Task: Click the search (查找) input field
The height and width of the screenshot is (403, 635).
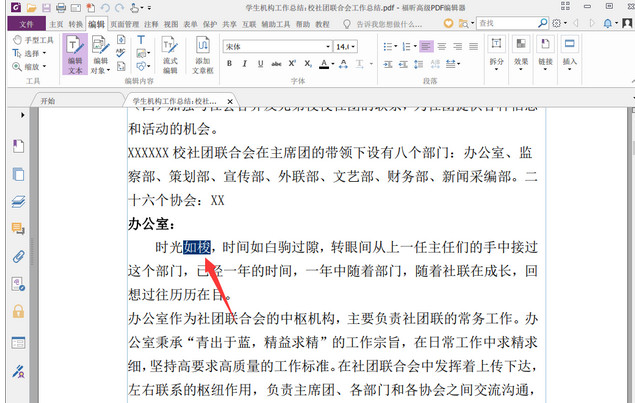Action: tap(510, 22)
